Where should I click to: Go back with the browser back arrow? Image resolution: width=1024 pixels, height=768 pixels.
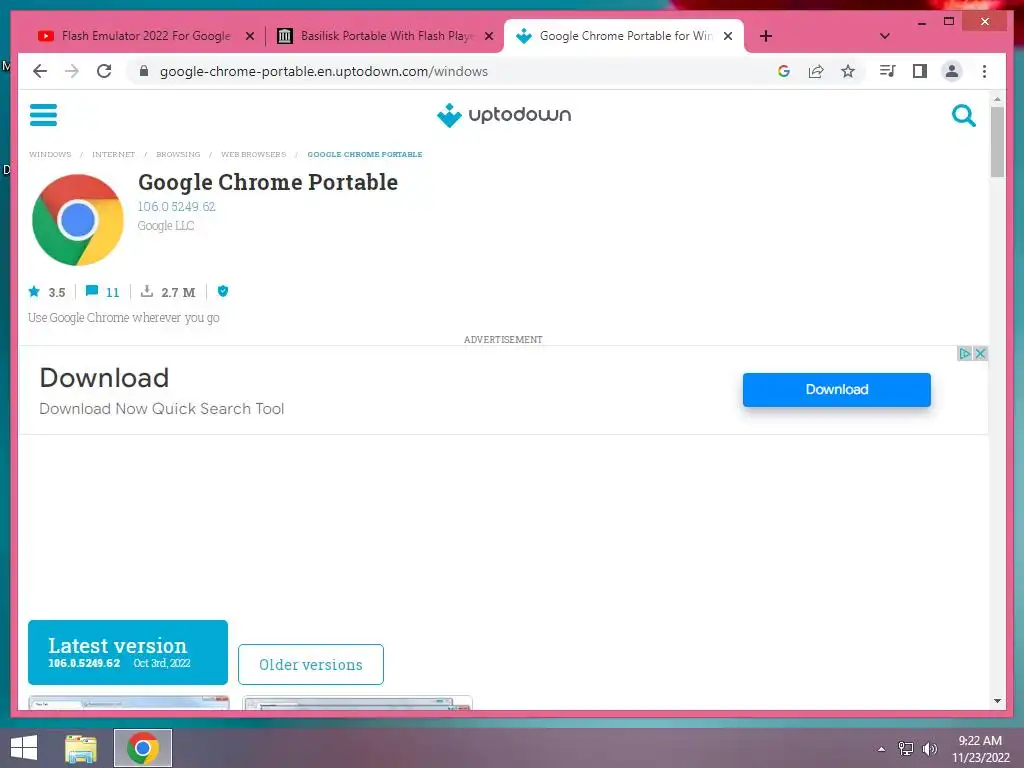(x=40, y=71)
